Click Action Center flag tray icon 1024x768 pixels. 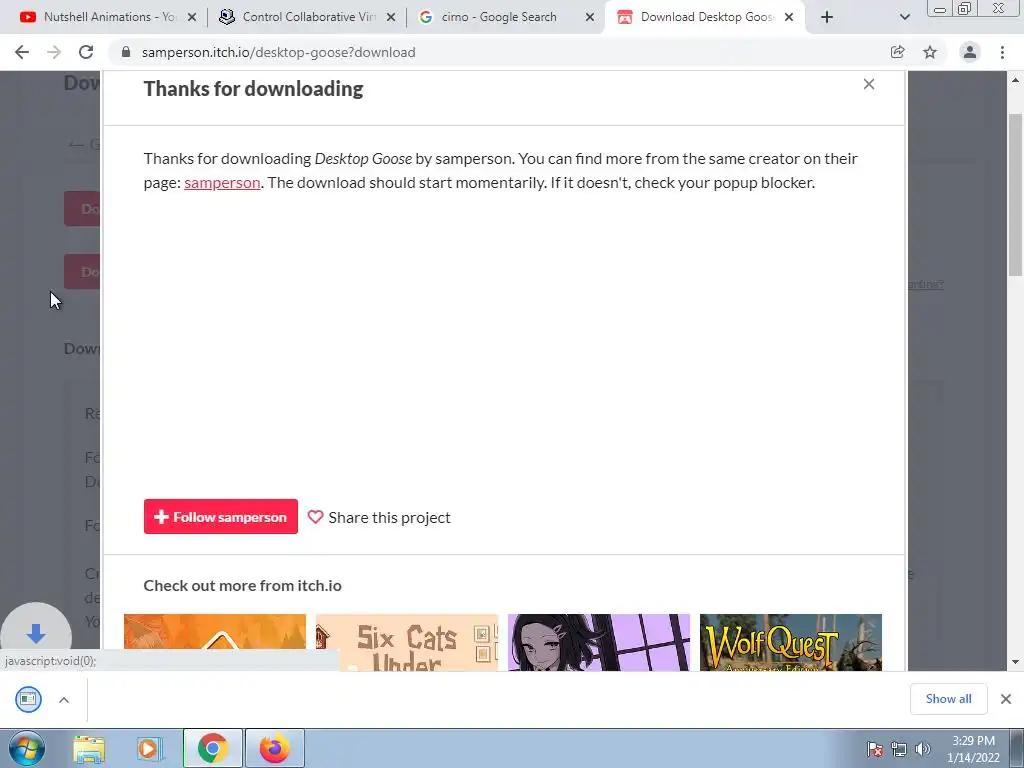click(875, 749)
